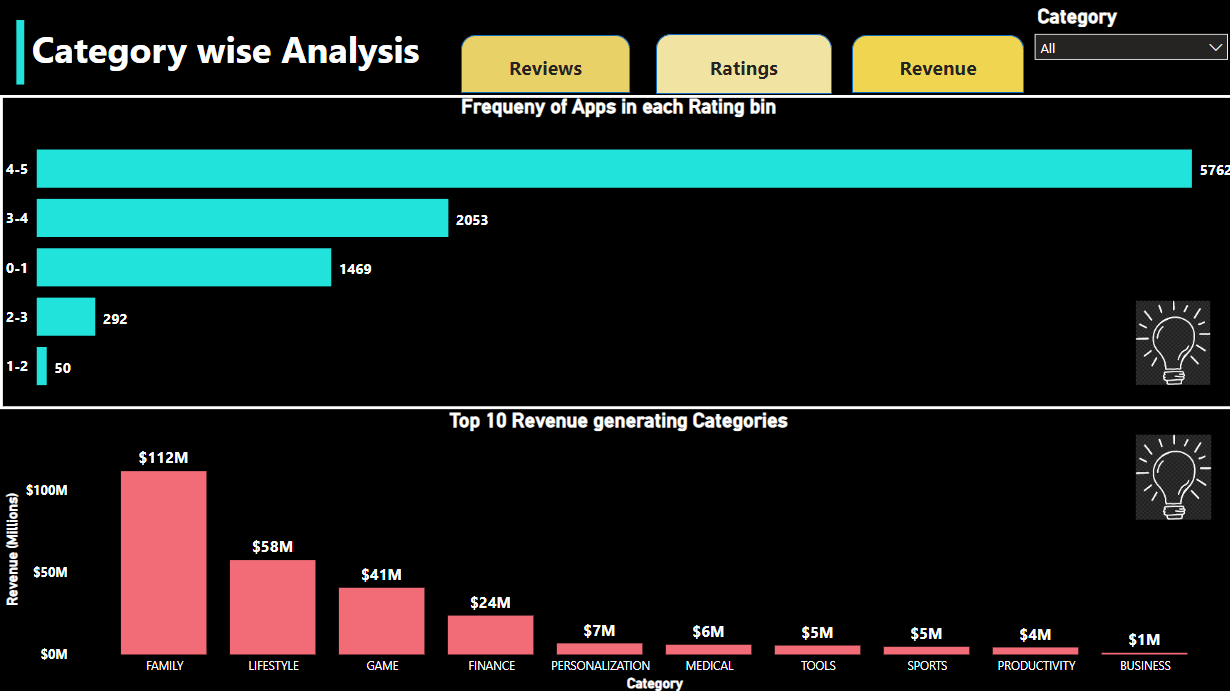Click the $112M data label

(163, 458)
